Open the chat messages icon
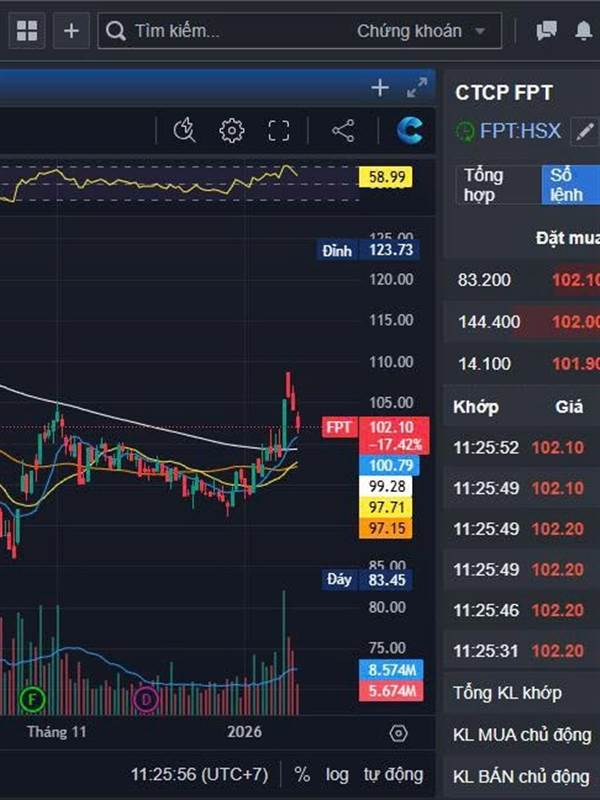The width and height of the screenshot is (600, 800). tap(546, 31)
